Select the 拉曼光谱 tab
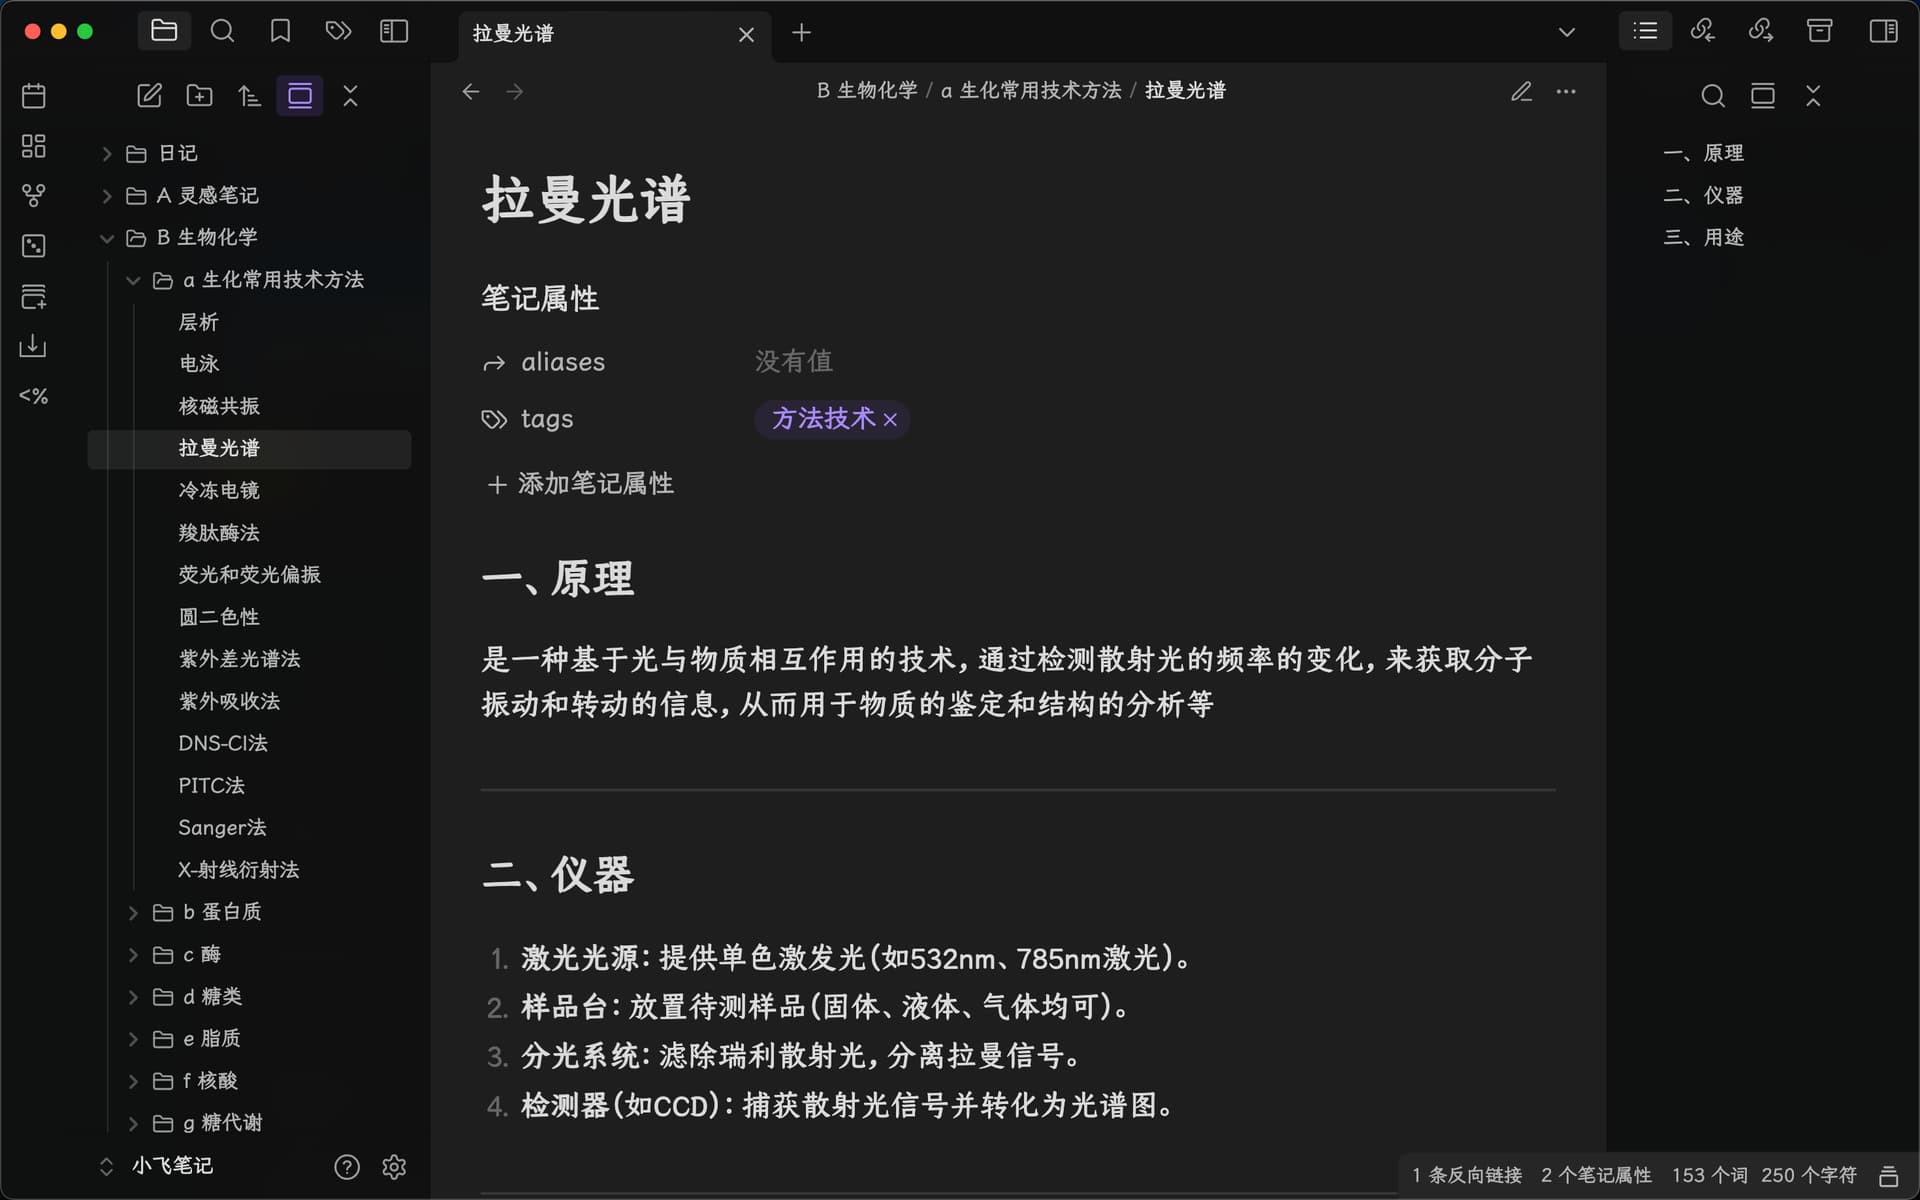The image size is (1920, 1200). pos(598,34)
